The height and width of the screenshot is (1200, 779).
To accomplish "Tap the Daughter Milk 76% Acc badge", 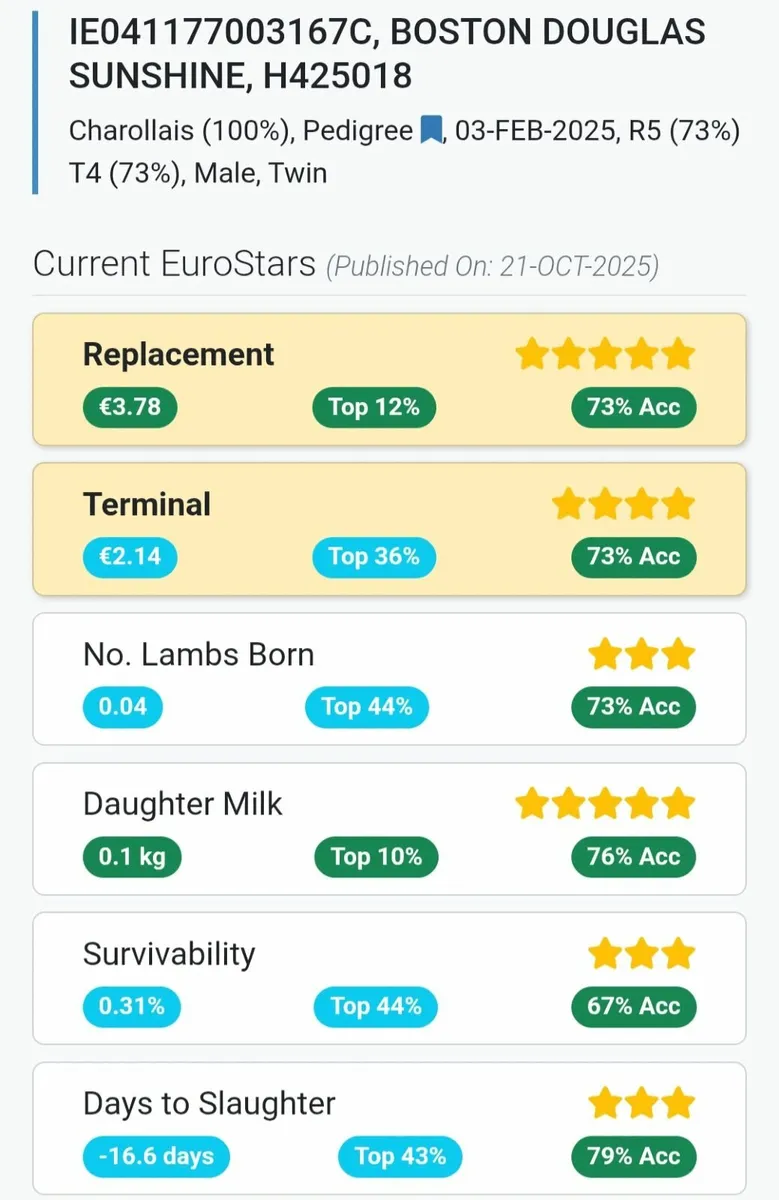I will (633, 857).
